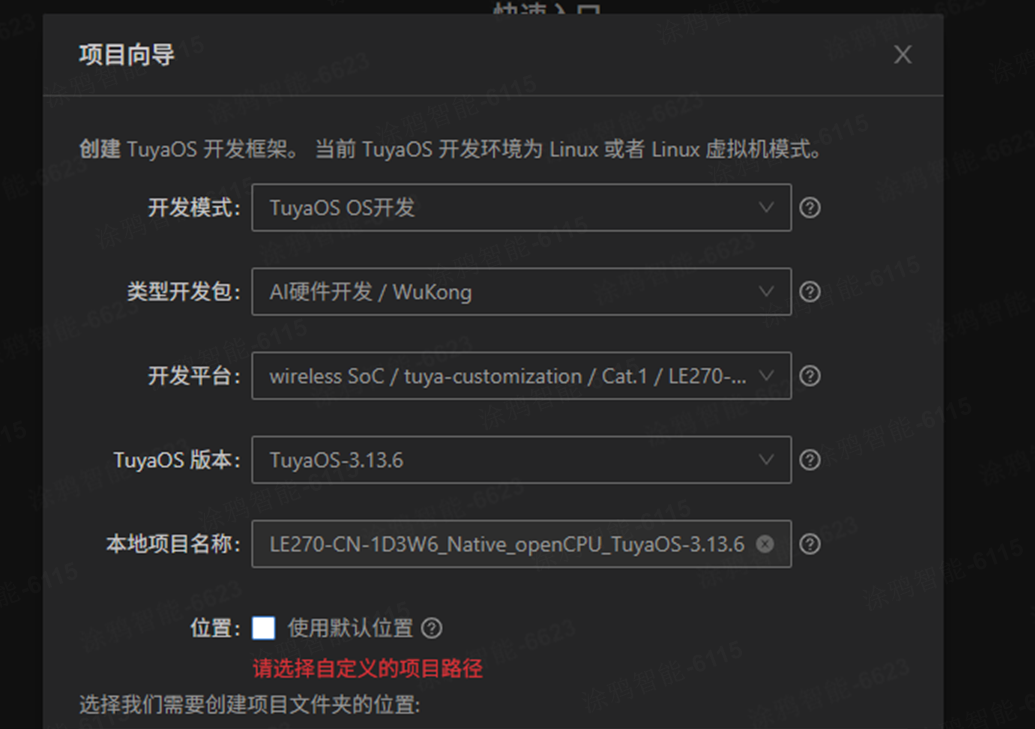Close the 项目向导 dialog
The width and height of the screenshot is (1035, 729).
(902, 54)
